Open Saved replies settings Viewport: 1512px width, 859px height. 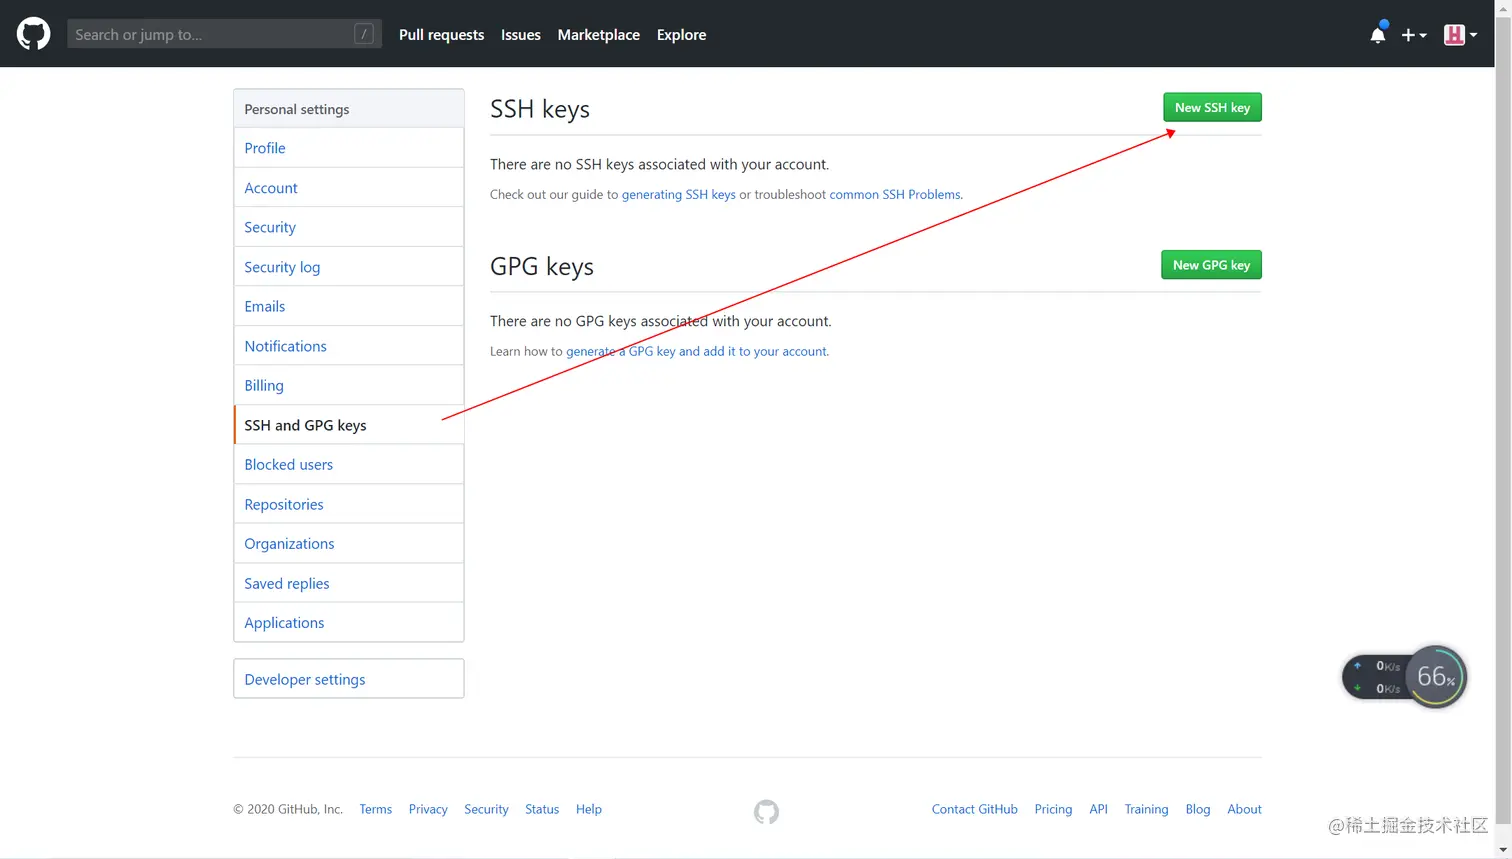(349, 583)
